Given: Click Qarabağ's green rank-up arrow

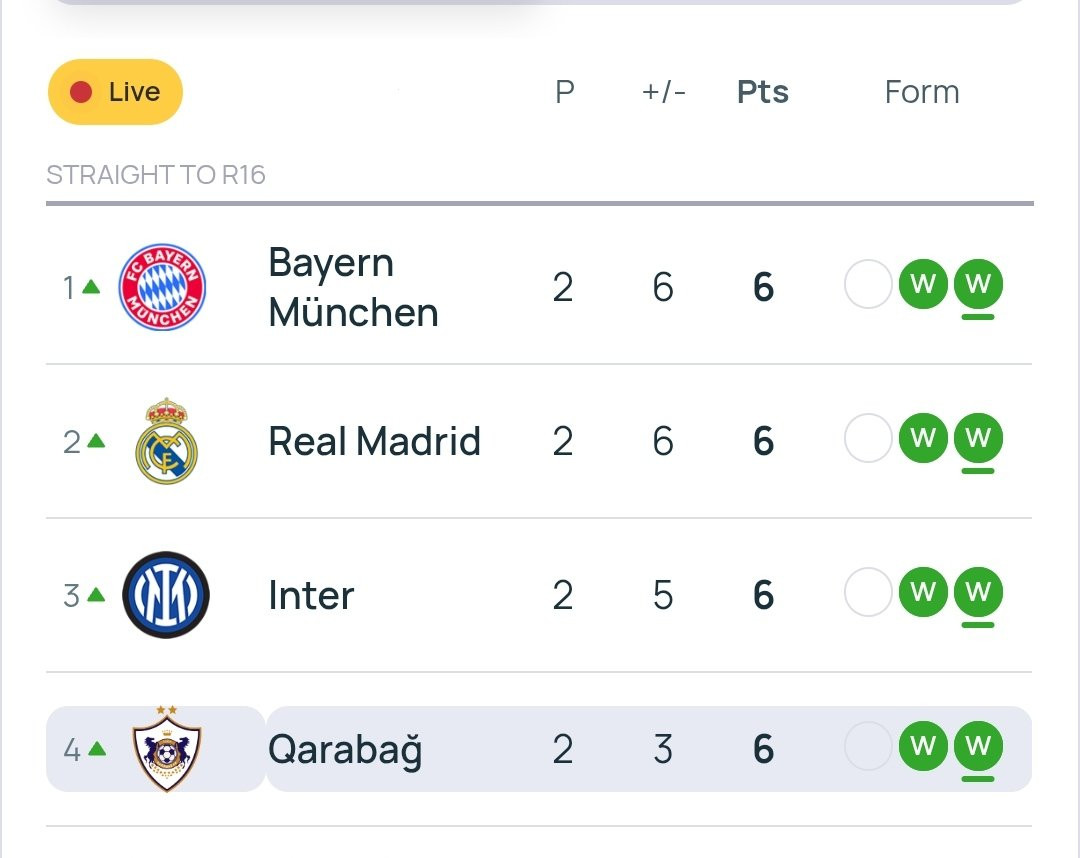Looking at the screenshot, I should pos(97,749).
